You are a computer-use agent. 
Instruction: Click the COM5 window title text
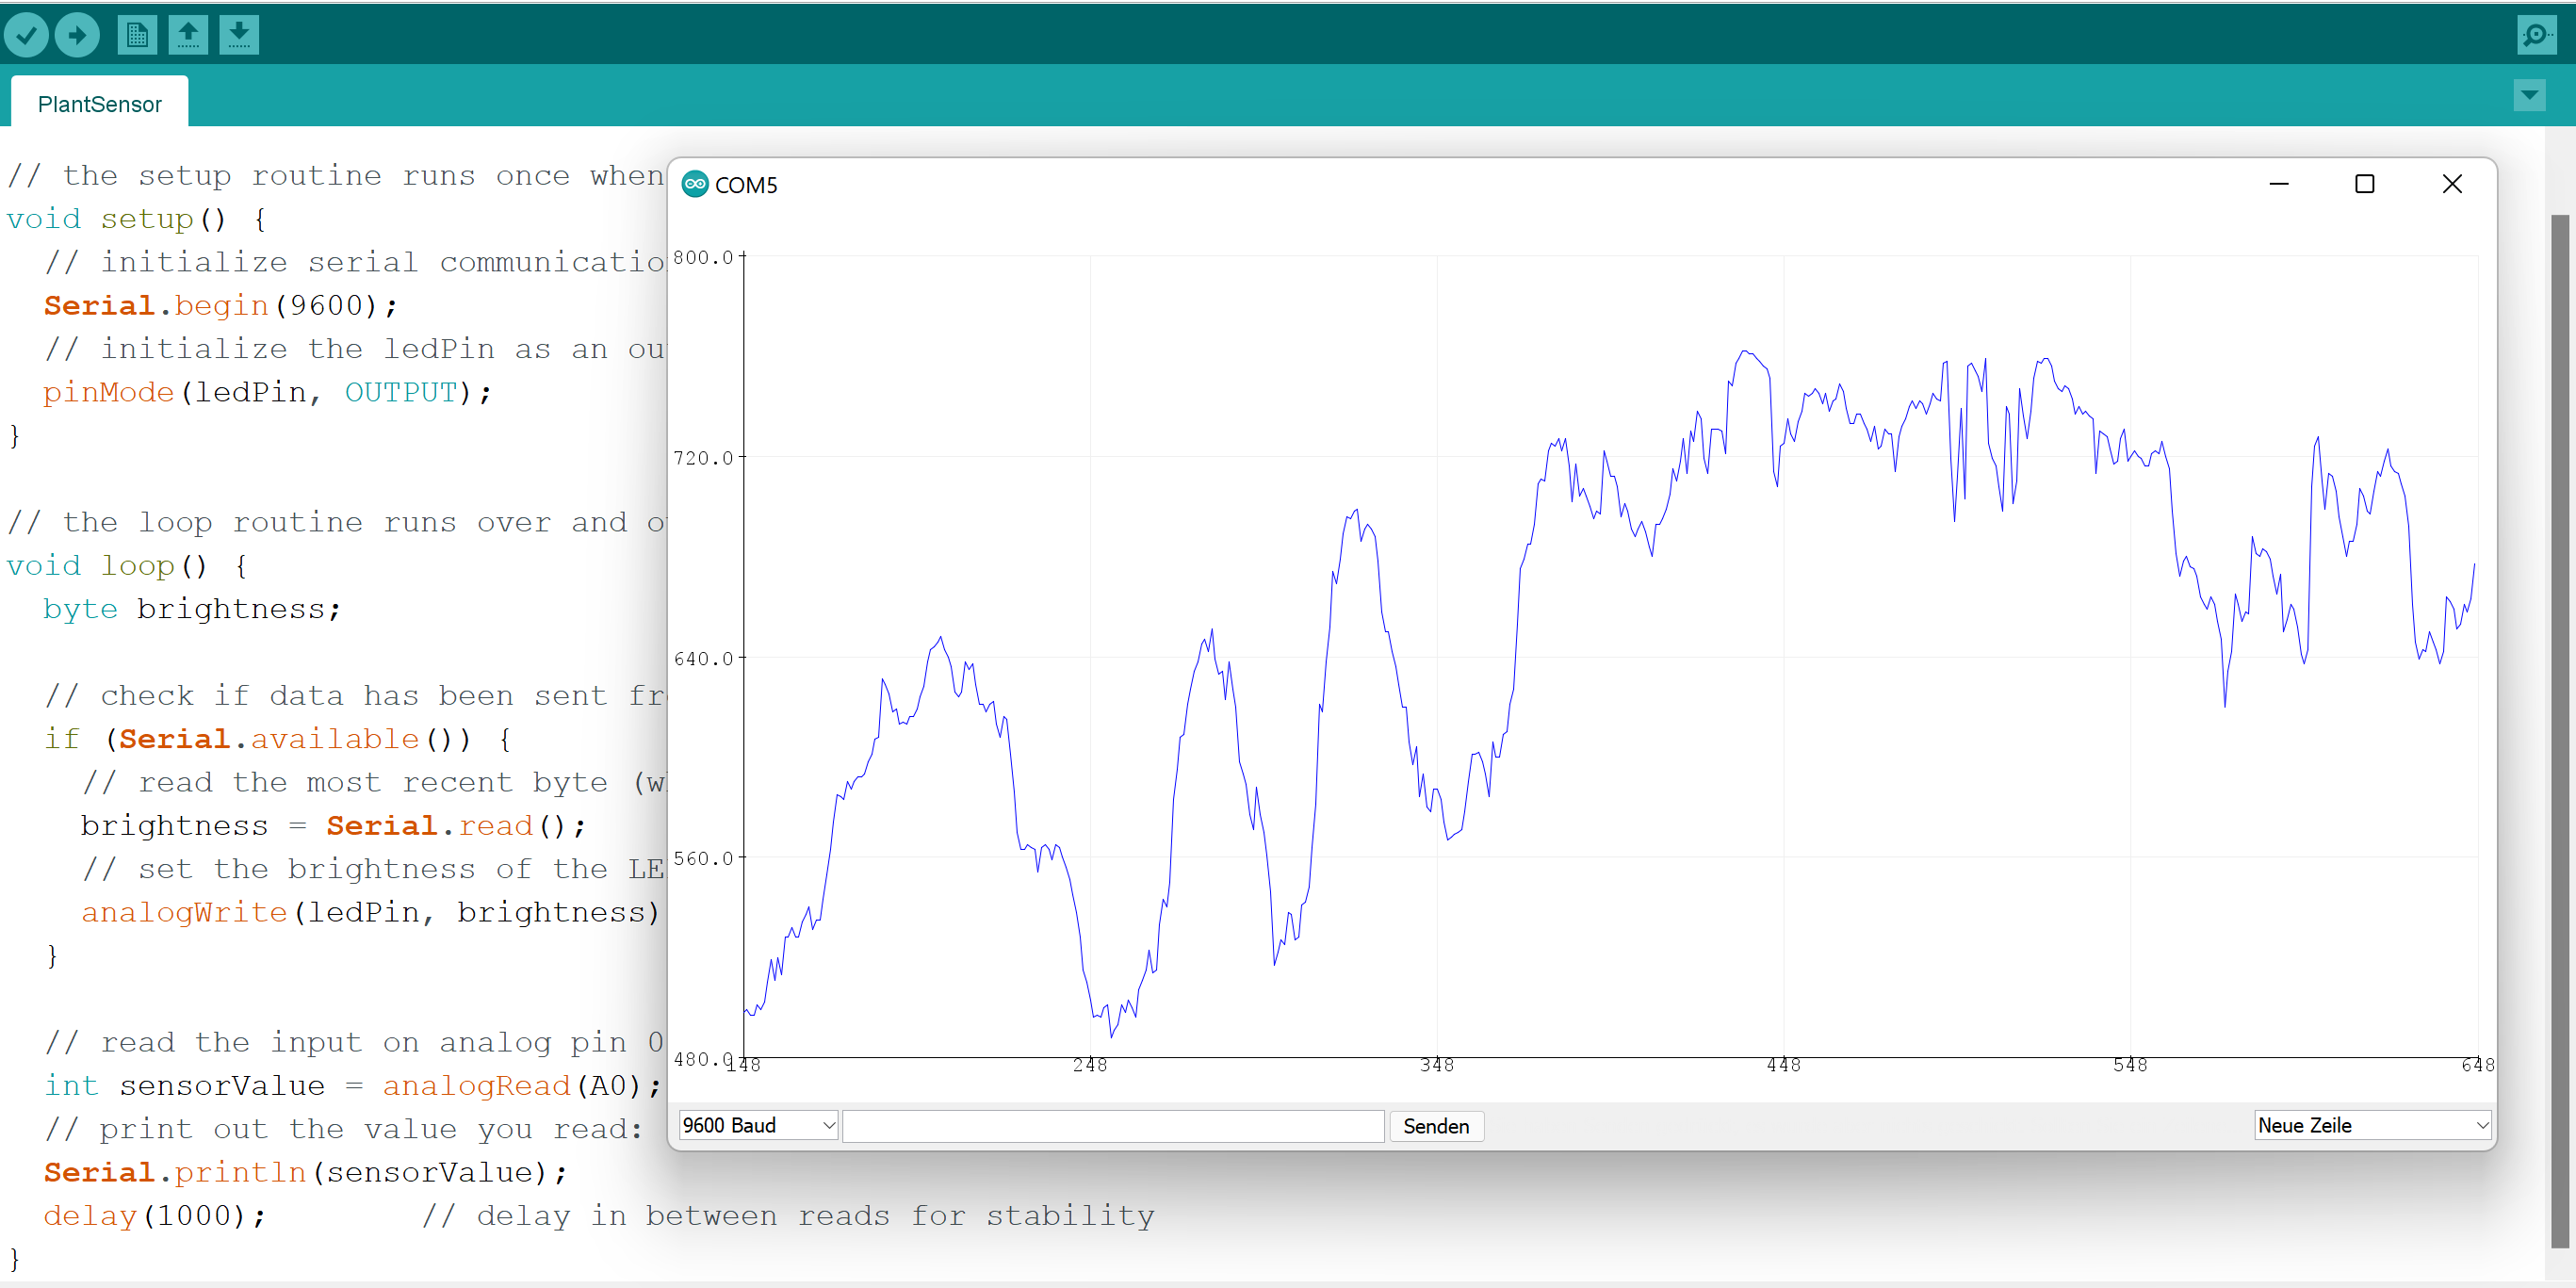[x=746, y=185]
